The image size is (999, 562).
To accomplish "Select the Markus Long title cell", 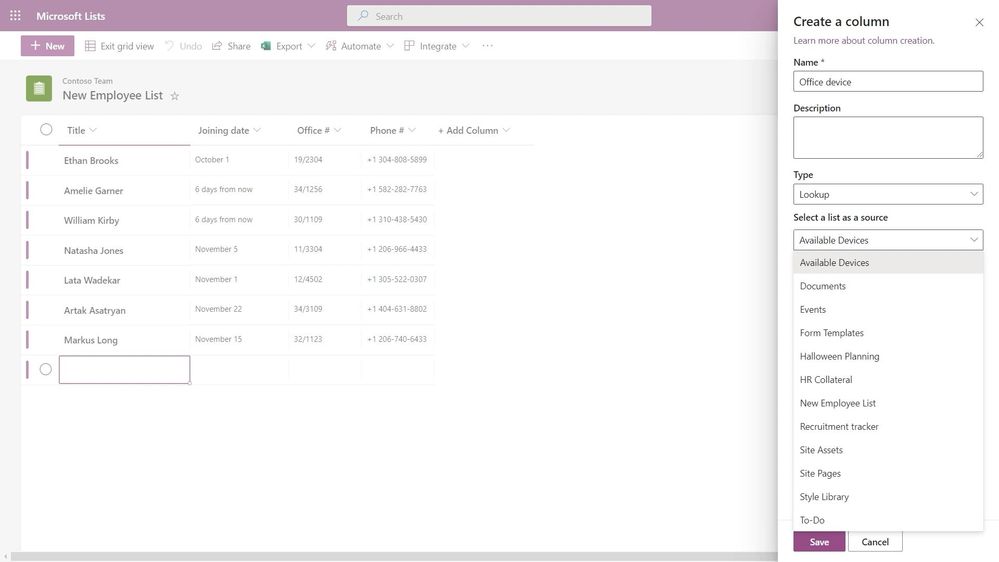I will (x=124, y=340).
